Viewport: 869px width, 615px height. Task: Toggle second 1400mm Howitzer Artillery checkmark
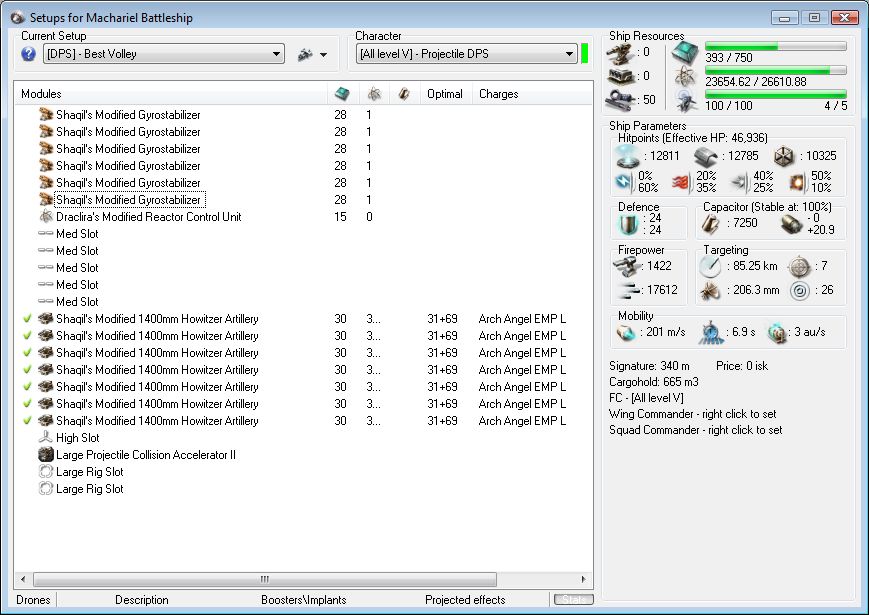27,336
